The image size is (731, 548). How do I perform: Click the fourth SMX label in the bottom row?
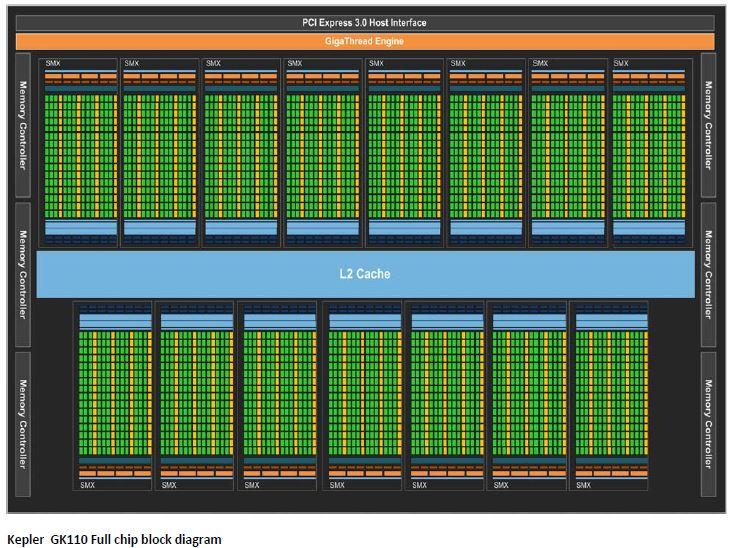[x=337, y=485]
